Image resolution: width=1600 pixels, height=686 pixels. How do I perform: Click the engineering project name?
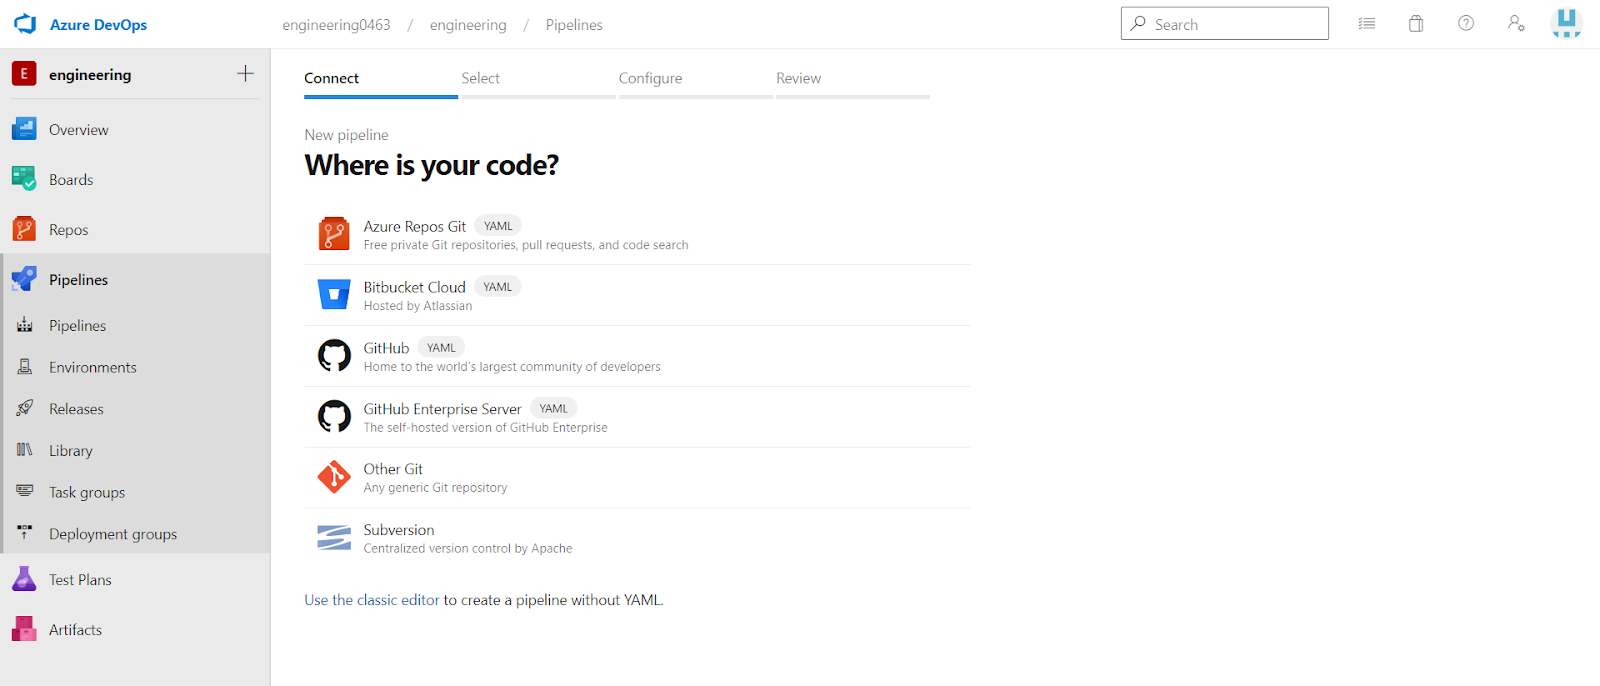[x=90, y=74]
